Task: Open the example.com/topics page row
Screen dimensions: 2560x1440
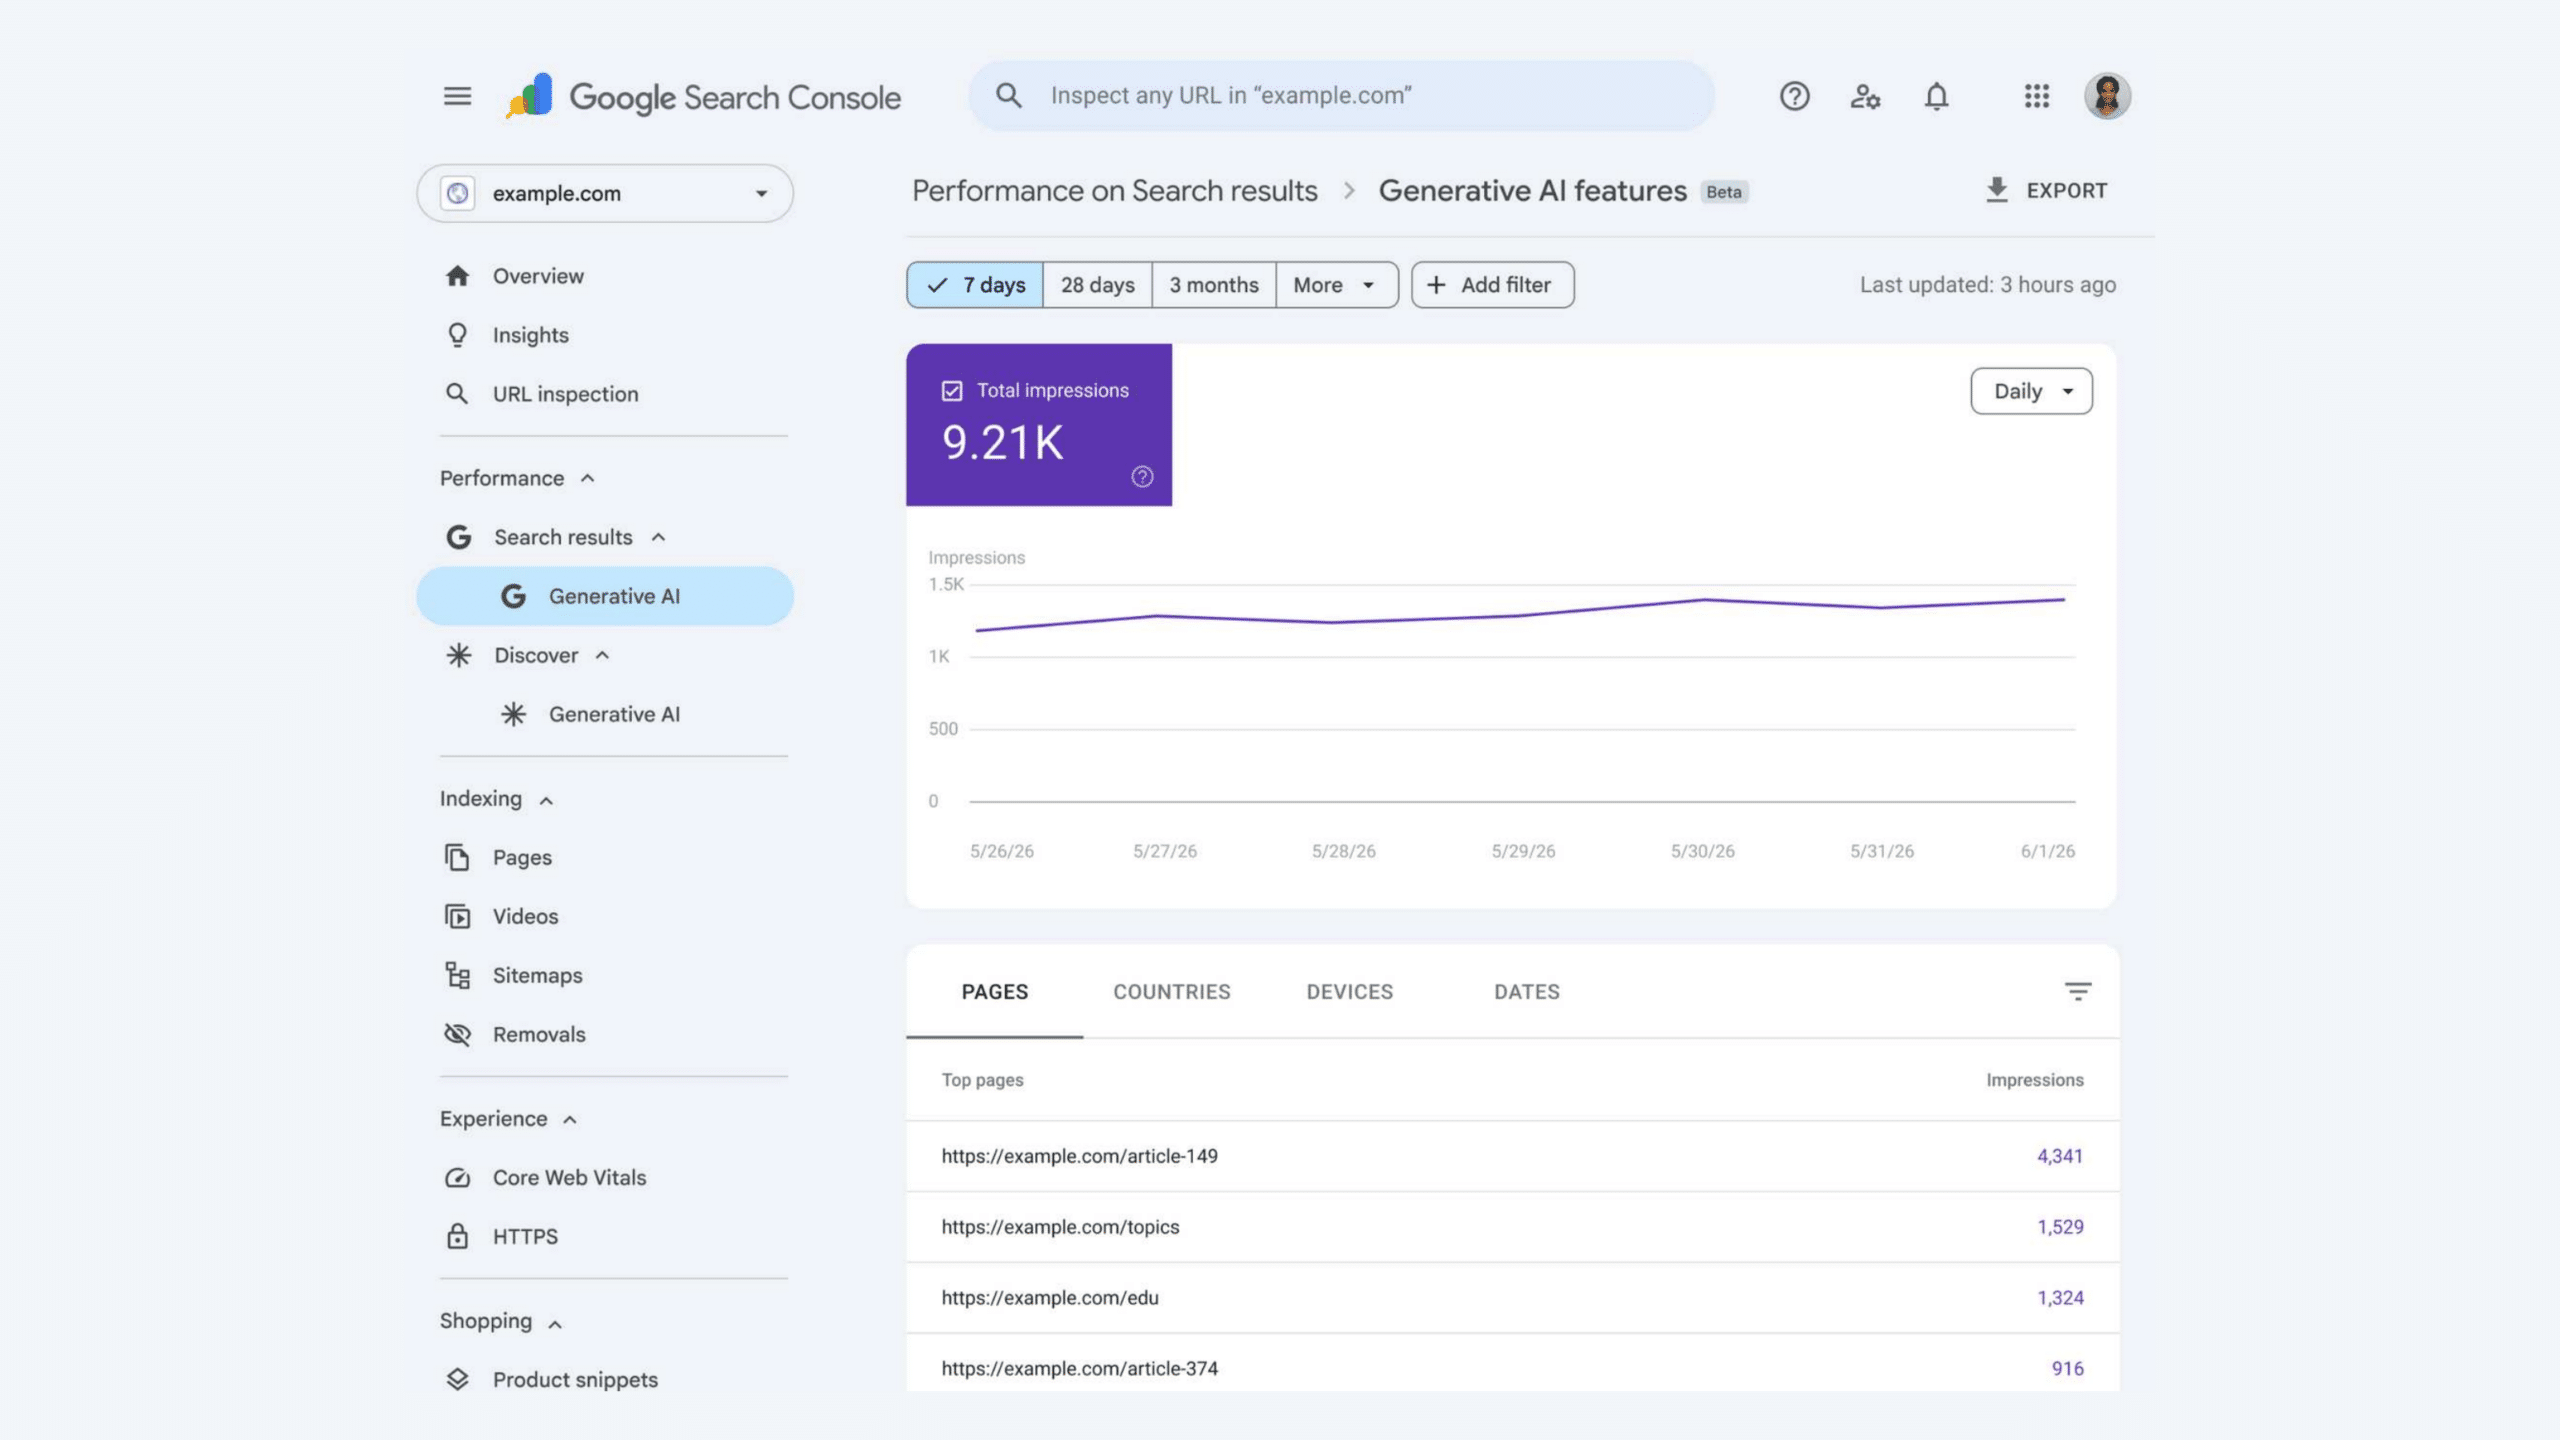Action: pyautogui.click(x=1512, y=1227)
